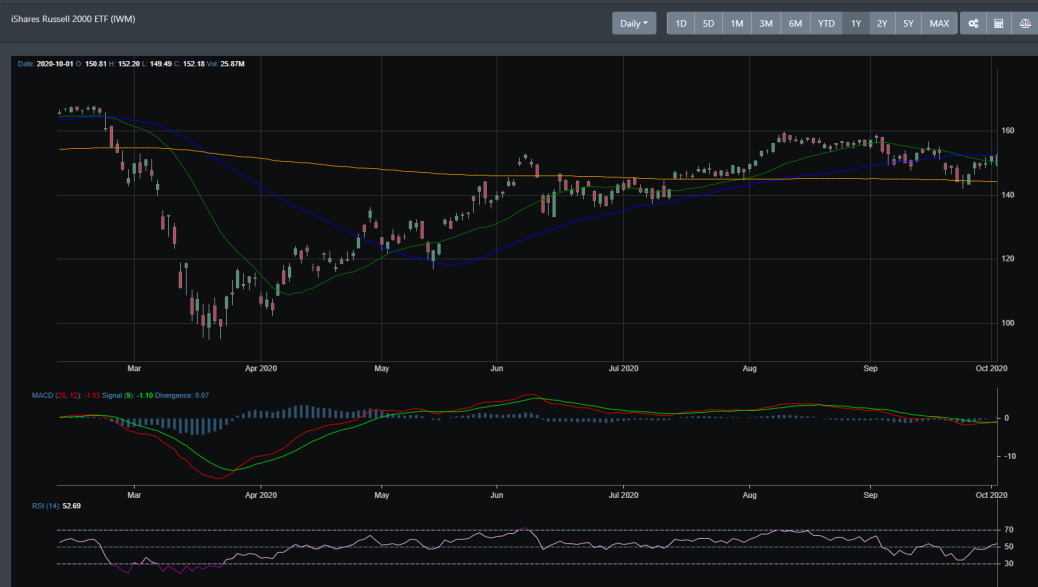Click the RSI (14) indicator label
The image size is (1038, 587).
(x=46, y=506)
